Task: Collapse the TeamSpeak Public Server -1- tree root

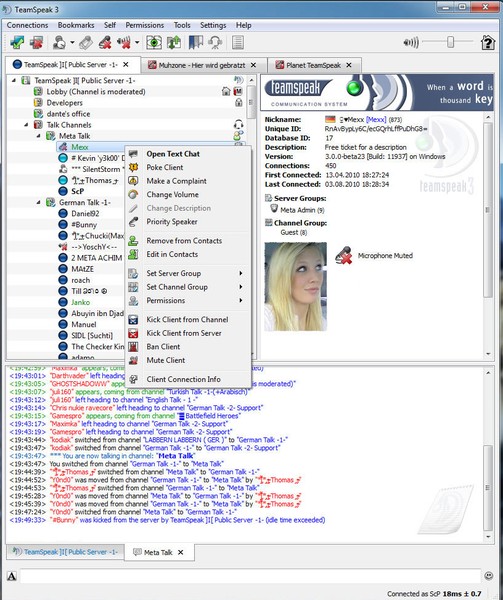Action: pyautogui.click(x=14, y=80)
